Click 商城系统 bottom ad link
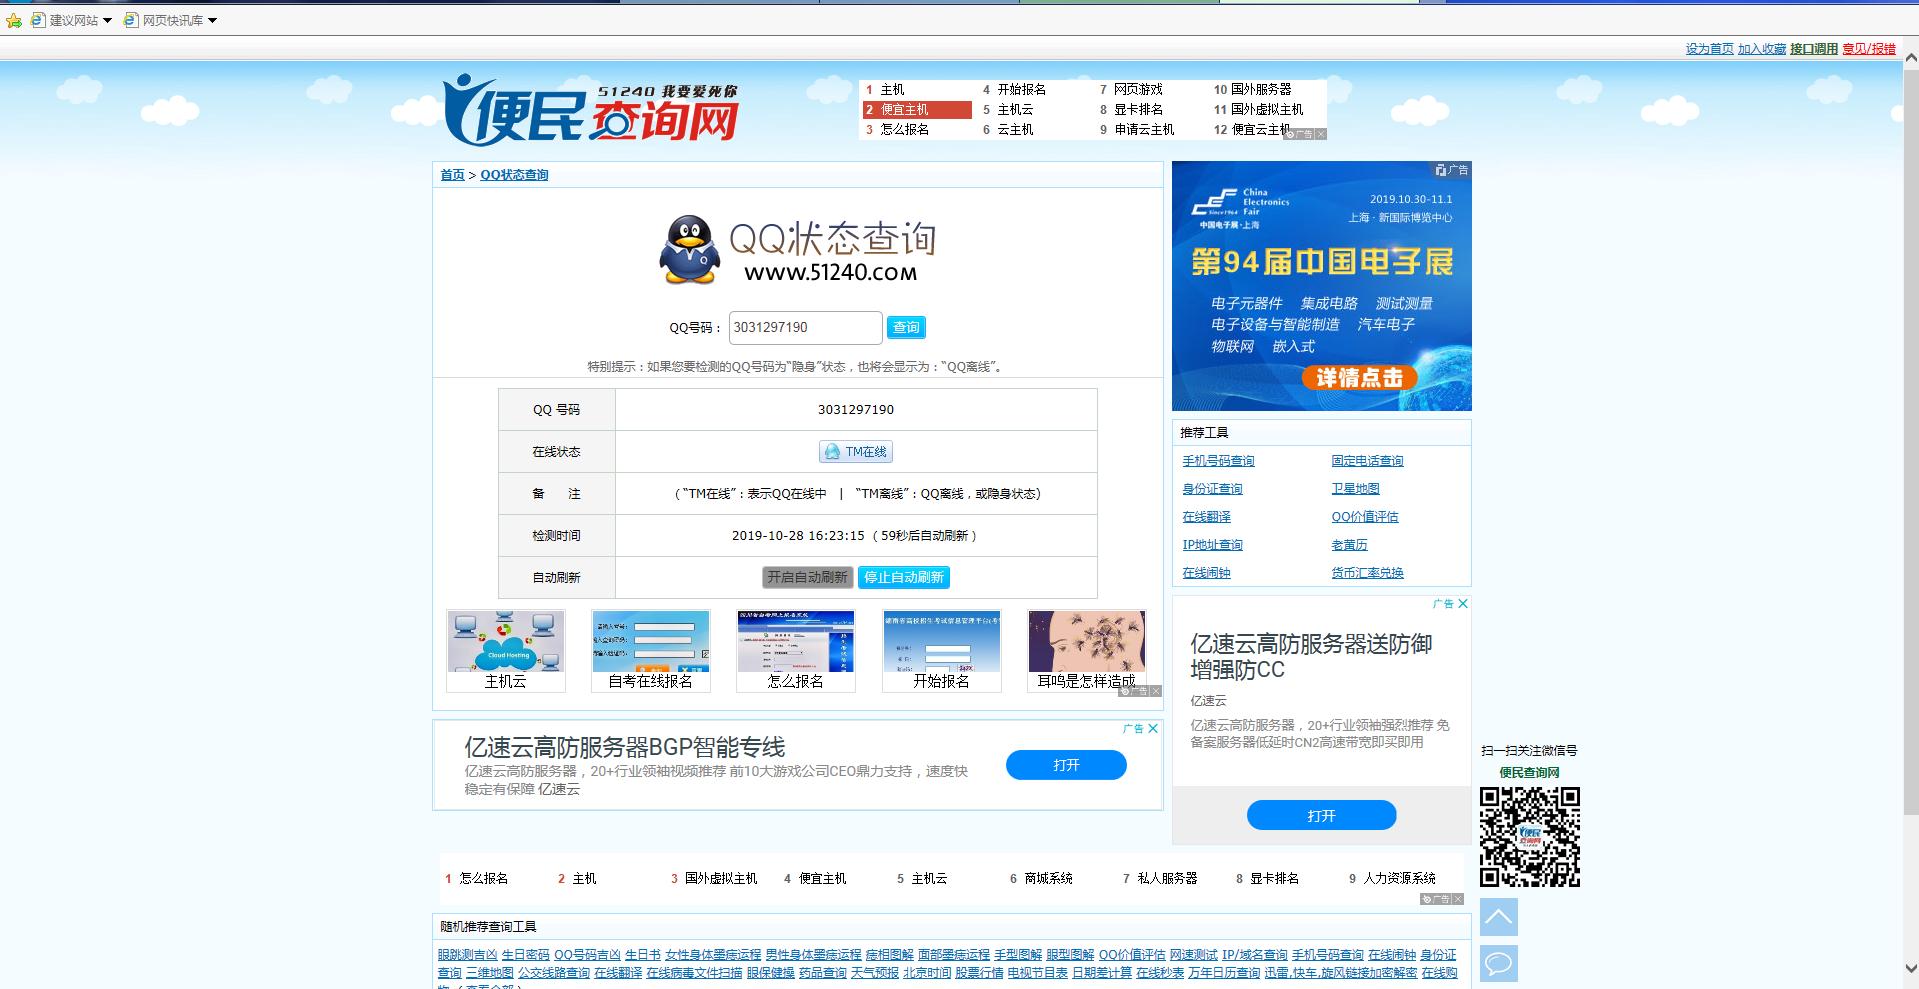The image size is (1919, 989). 1048,879
